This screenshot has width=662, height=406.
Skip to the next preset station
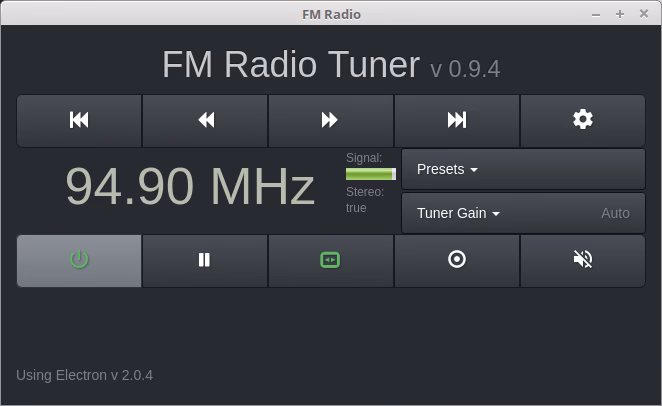pyautogui.click(x=457, y=121)
